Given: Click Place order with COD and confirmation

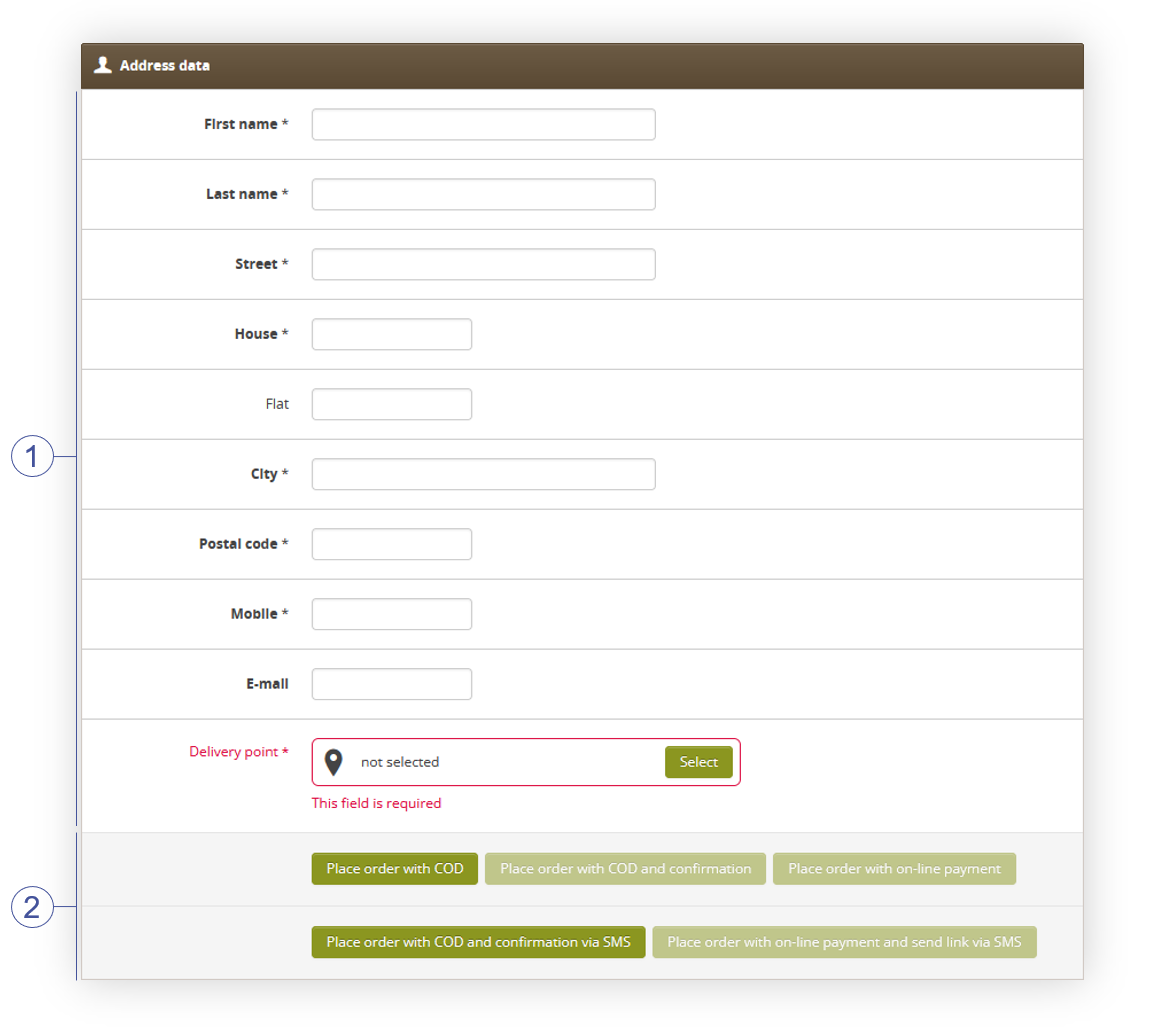Looking at the screenshot, I should click(626, 869).
